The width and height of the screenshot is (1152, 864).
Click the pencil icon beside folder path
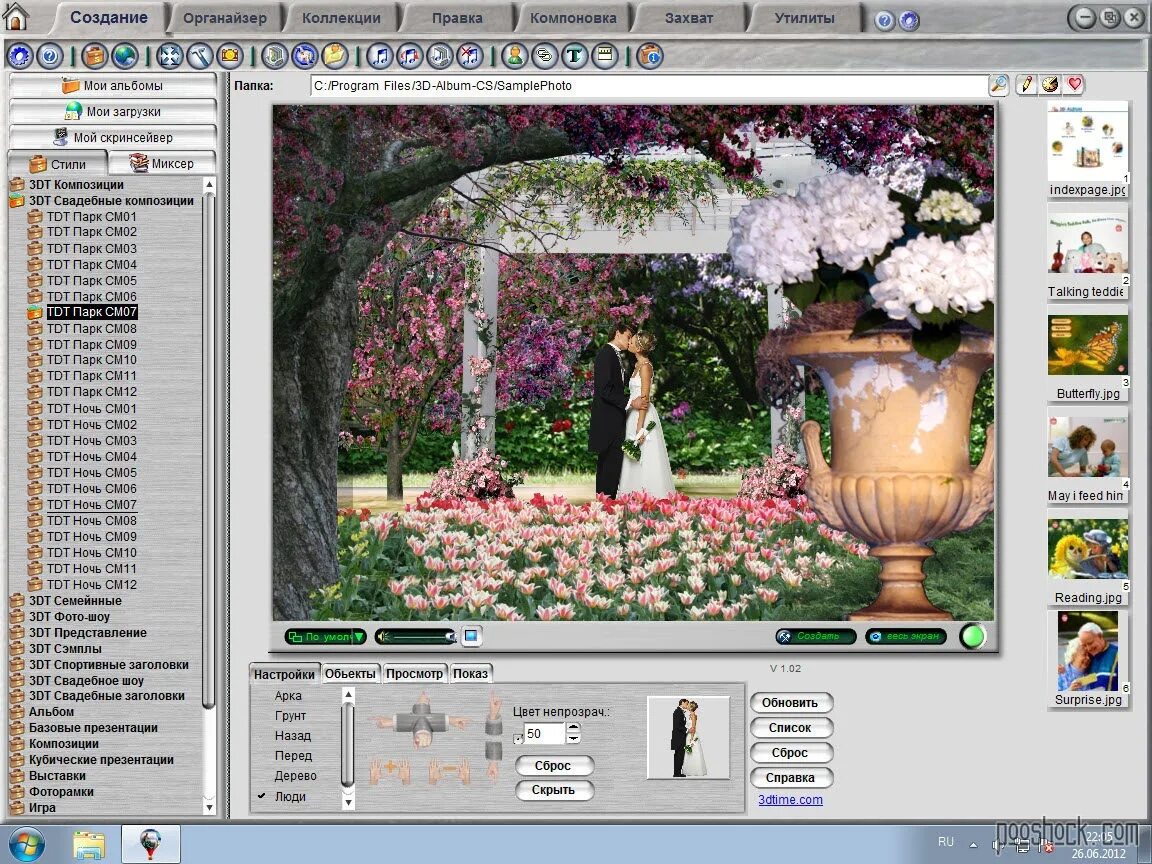tap(1026, 84)
